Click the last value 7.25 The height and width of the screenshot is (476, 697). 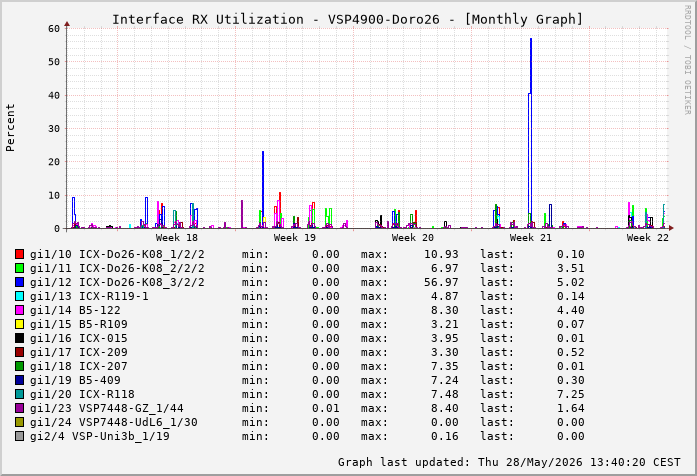point(571,394)
